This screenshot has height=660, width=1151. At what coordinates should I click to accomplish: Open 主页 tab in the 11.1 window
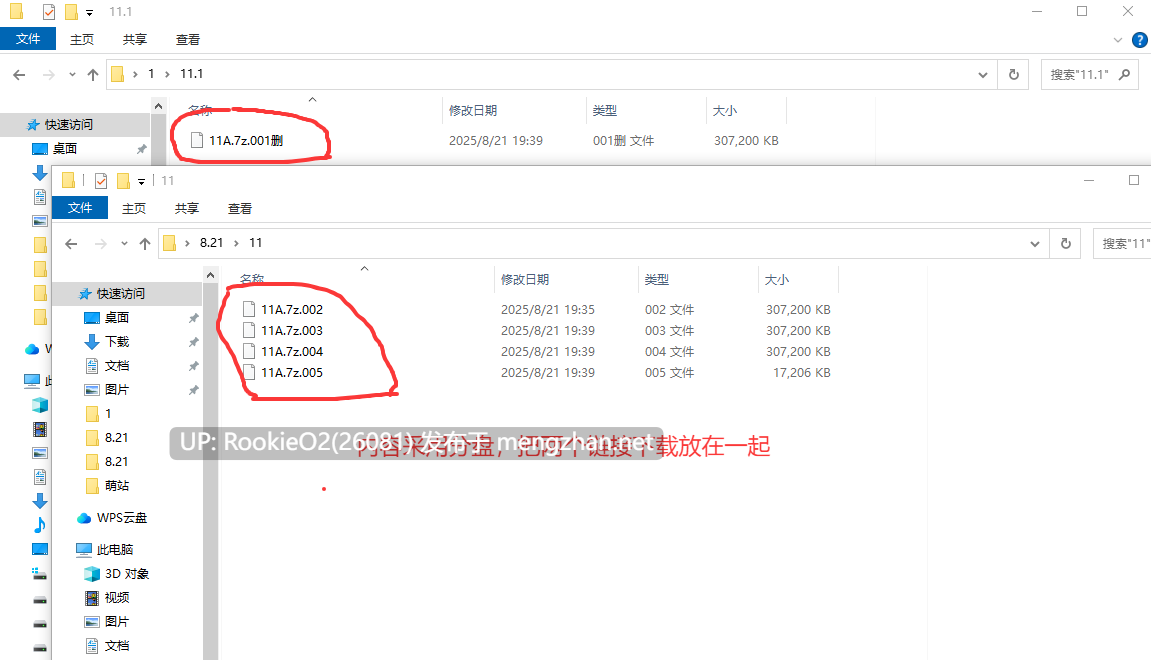pyautogui.click(x=81, y=40)
